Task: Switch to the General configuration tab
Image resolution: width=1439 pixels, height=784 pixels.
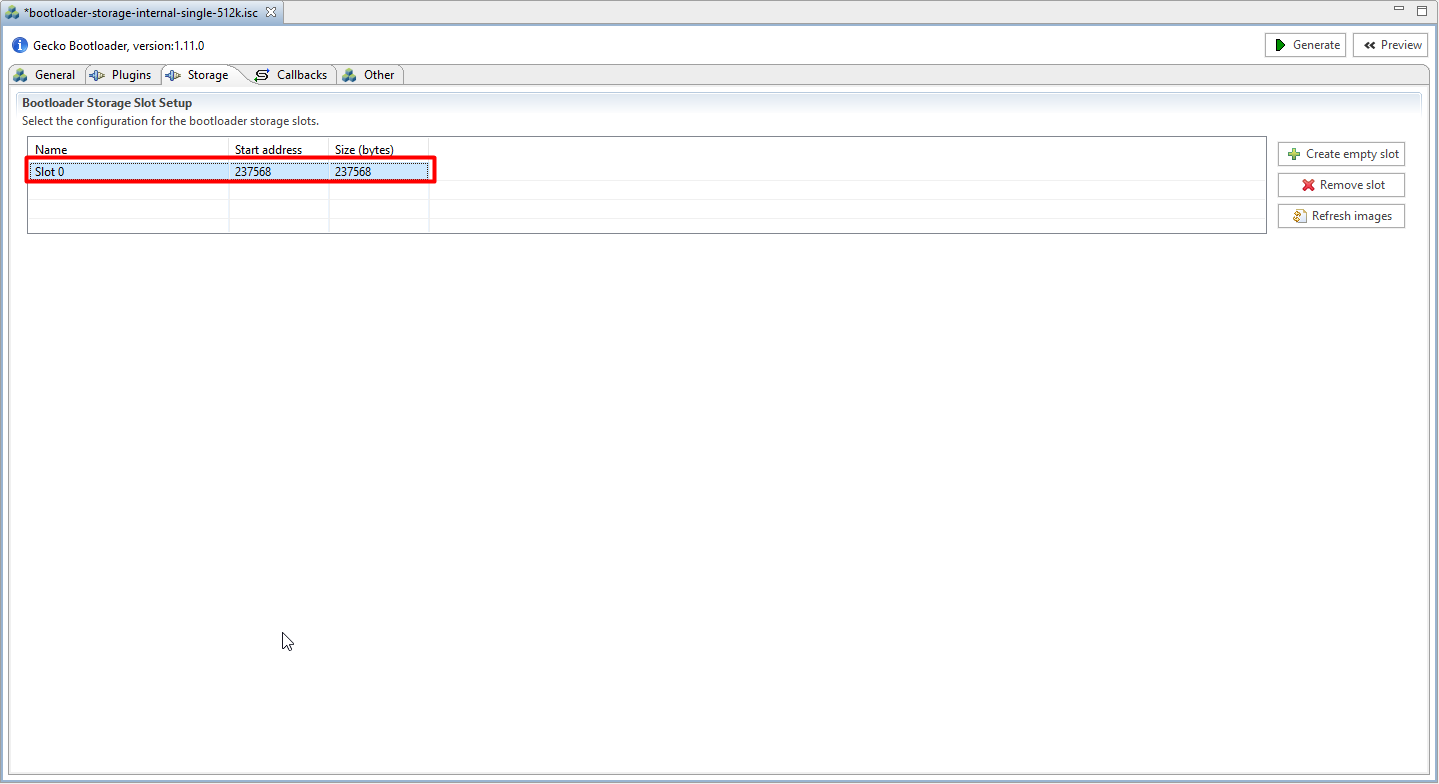Action: 55,74
